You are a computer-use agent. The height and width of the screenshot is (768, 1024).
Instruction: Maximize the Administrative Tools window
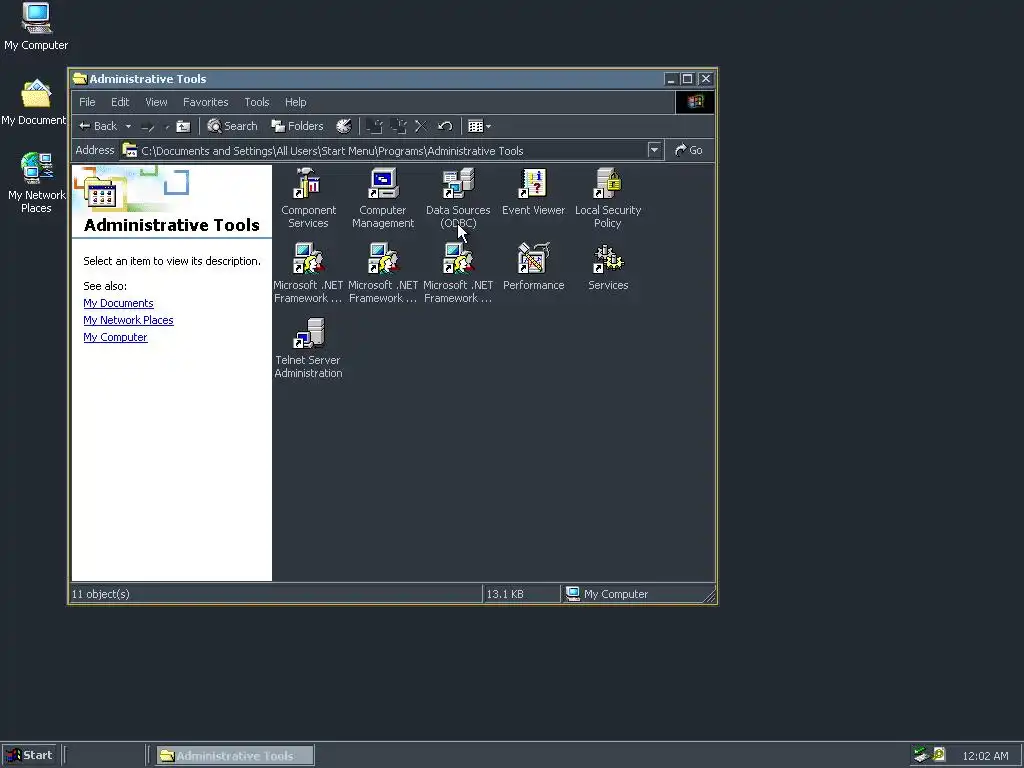coord(688,79)
